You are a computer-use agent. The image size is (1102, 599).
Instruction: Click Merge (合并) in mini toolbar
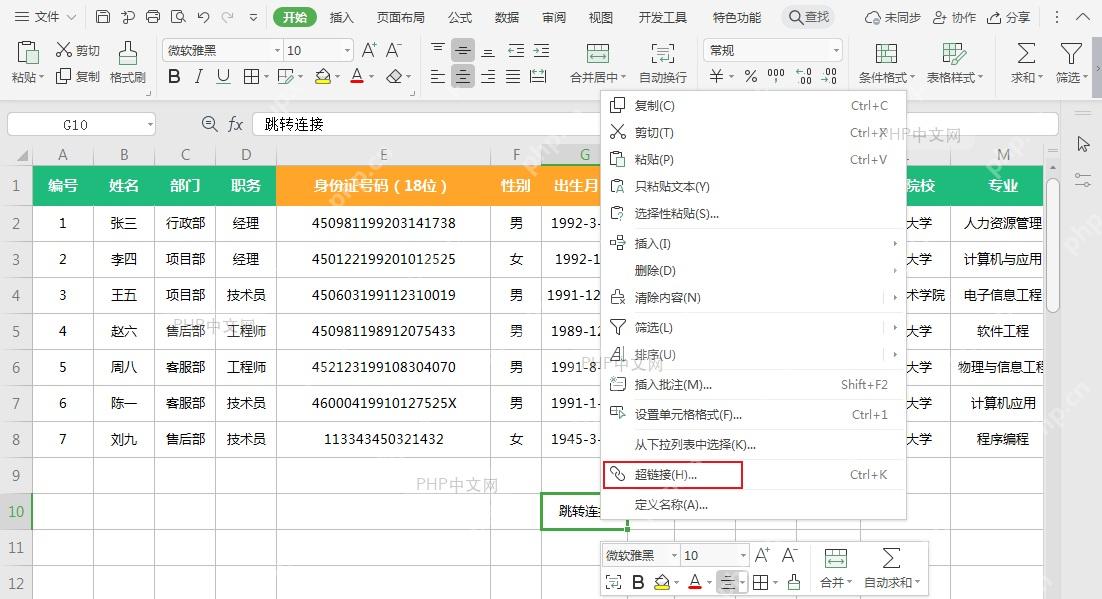point(836,568)
